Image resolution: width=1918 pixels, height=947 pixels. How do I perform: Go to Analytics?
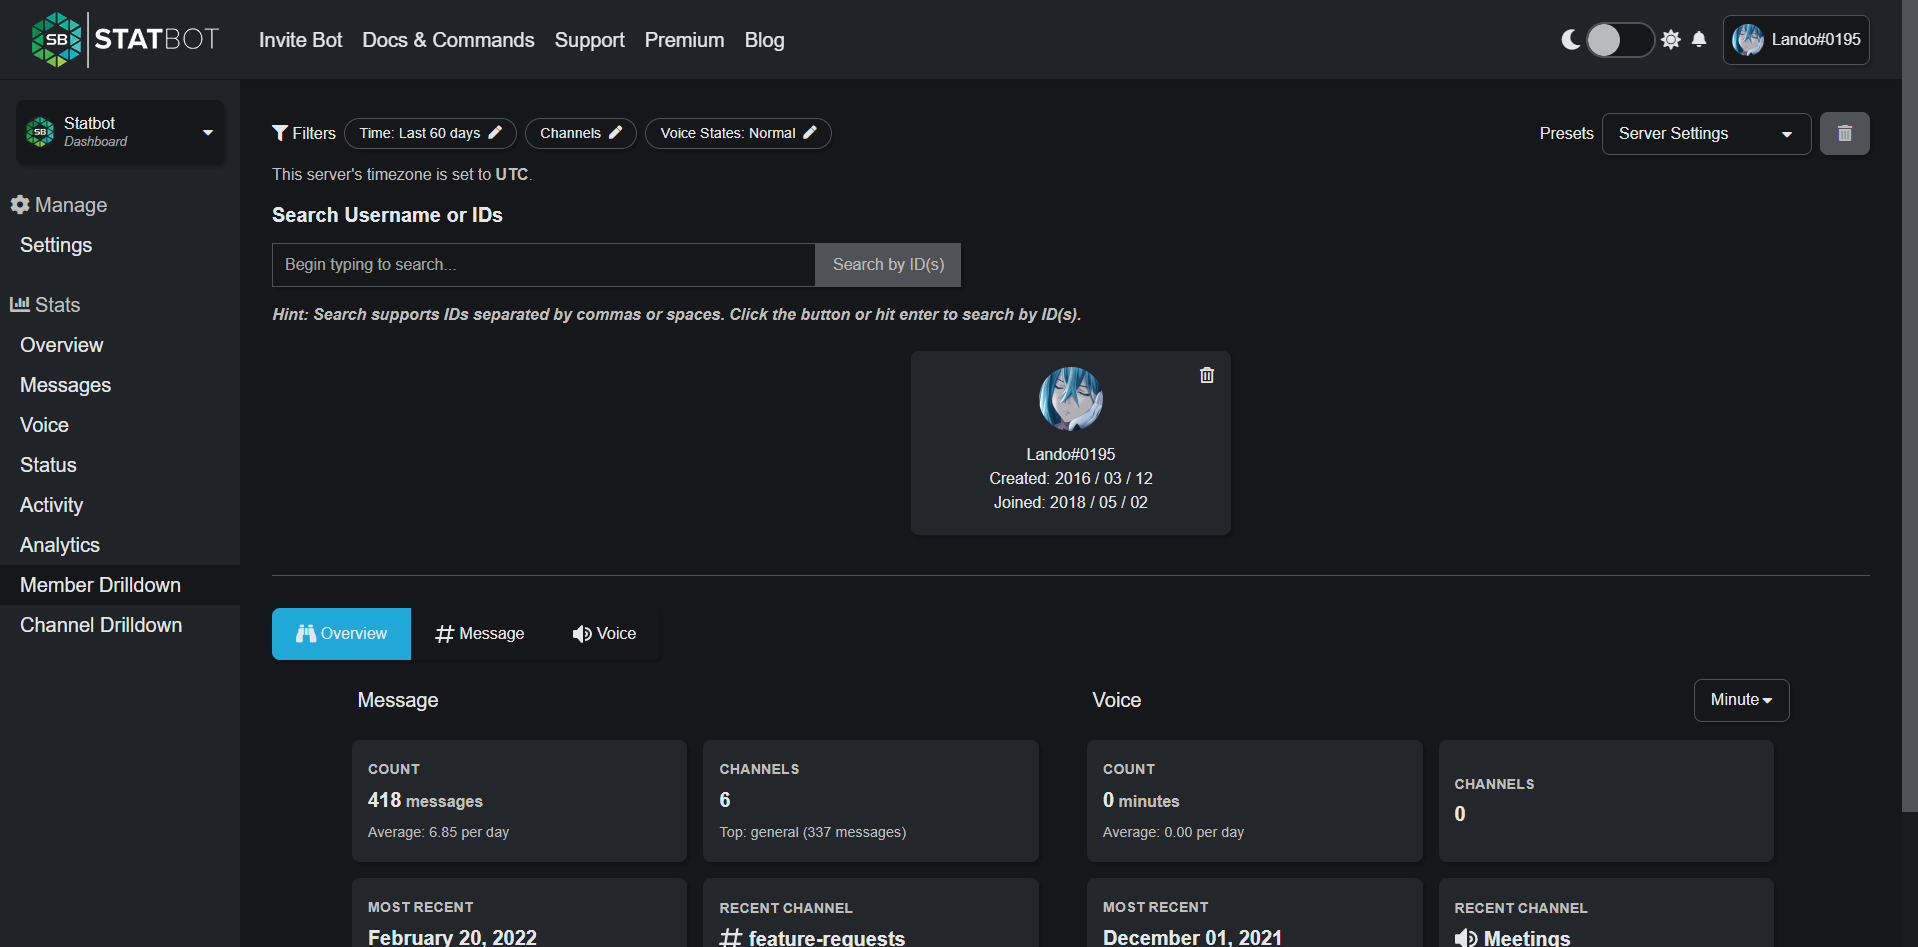pos(60,545)
